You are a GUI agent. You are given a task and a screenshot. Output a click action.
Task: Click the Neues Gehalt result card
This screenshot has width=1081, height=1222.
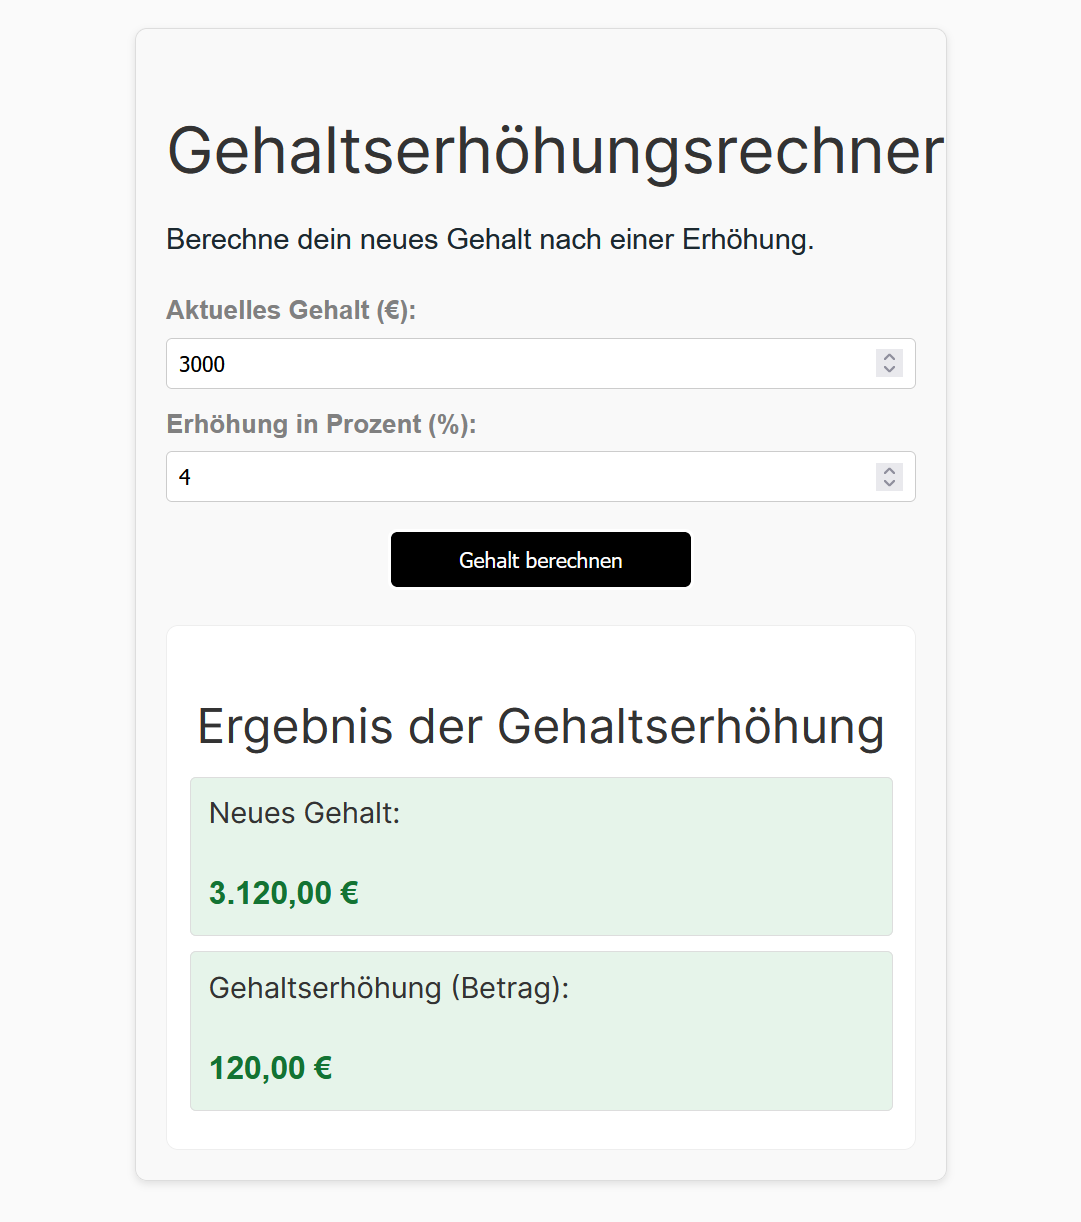point(540,856)
